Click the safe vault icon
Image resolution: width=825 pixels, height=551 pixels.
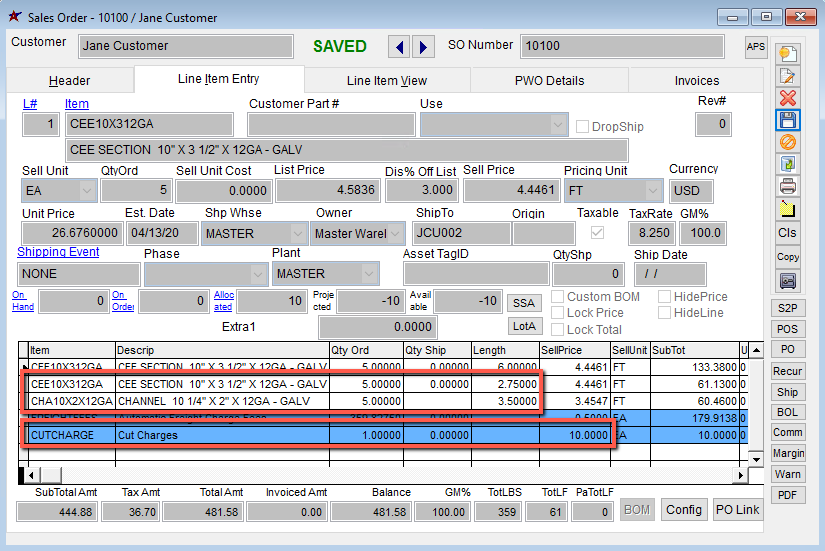(x=788, y=280)
